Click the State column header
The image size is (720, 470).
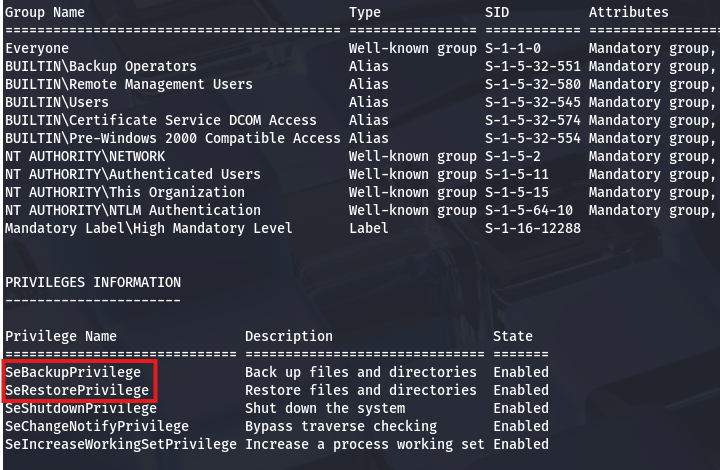(x=513, y=336)
